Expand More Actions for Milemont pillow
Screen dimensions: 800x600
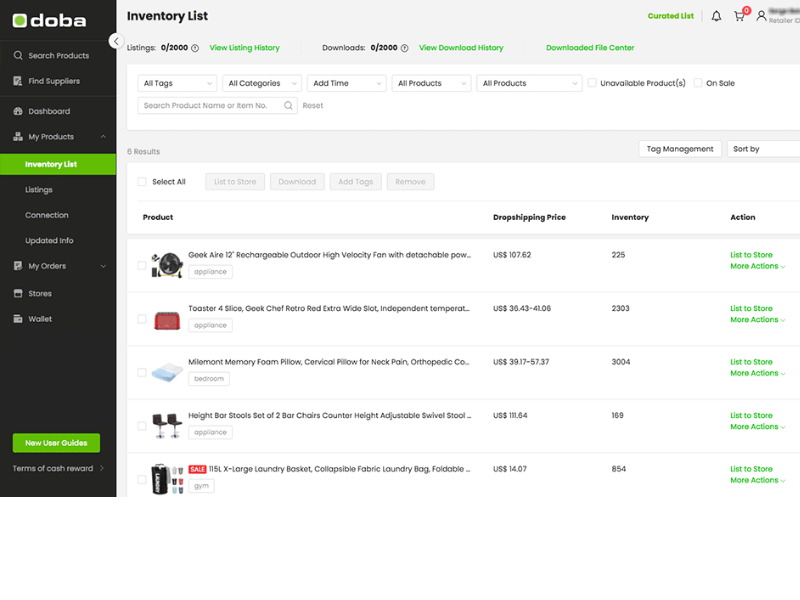pos(757,373)
